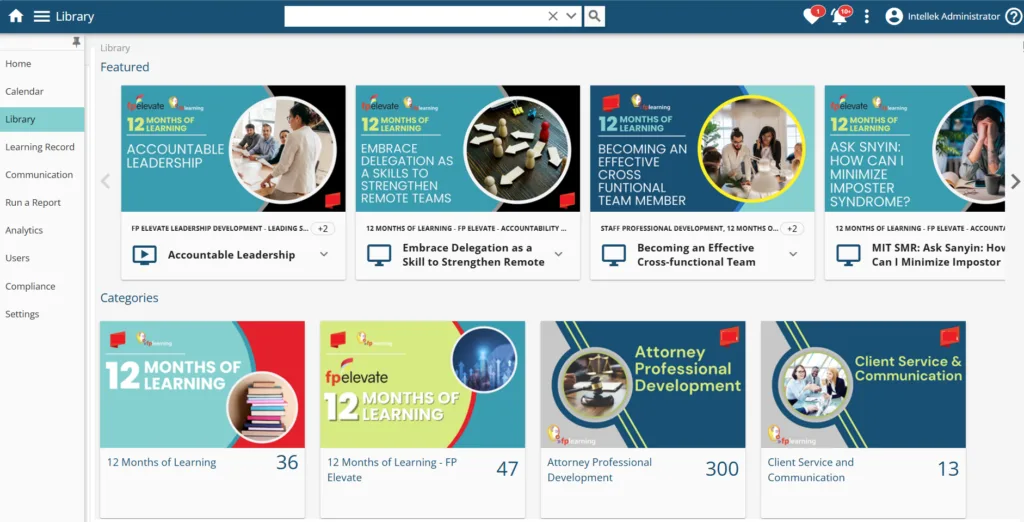The height and width of the screenshot is (522, 1024).
Task: Open Becoming an Effective Cross Functional banner
Action: pyautogui.click(x=702, y=148)
